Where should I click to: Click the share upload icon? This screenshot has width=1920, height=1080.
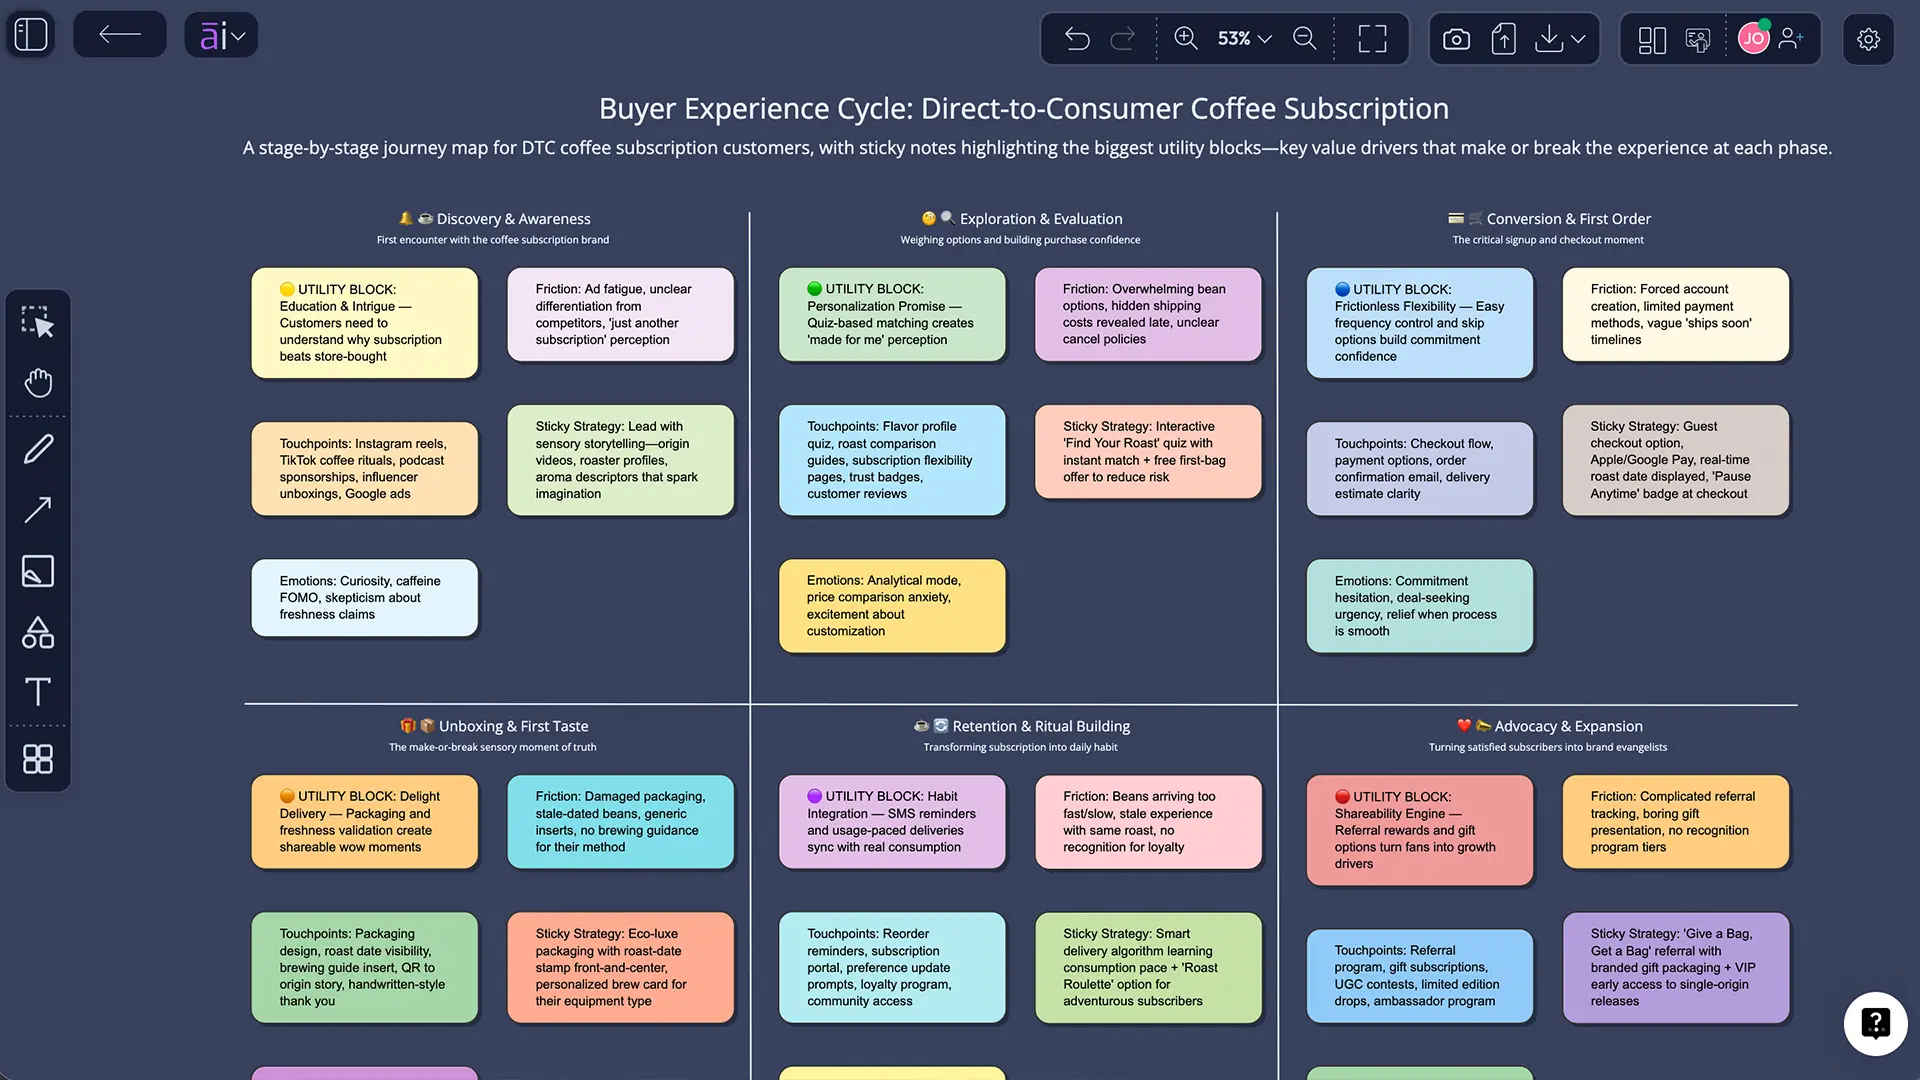pos(1503,39)
